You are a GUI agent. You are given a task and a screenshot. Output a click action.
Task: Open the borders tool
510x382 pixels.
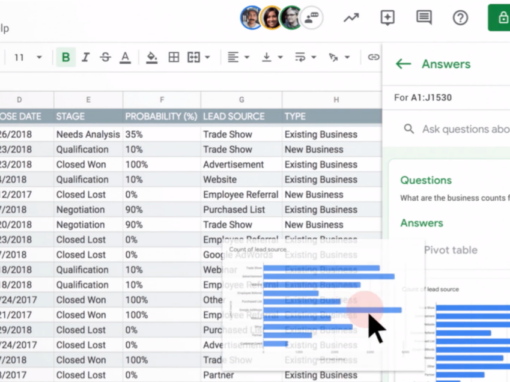(174, 57)
